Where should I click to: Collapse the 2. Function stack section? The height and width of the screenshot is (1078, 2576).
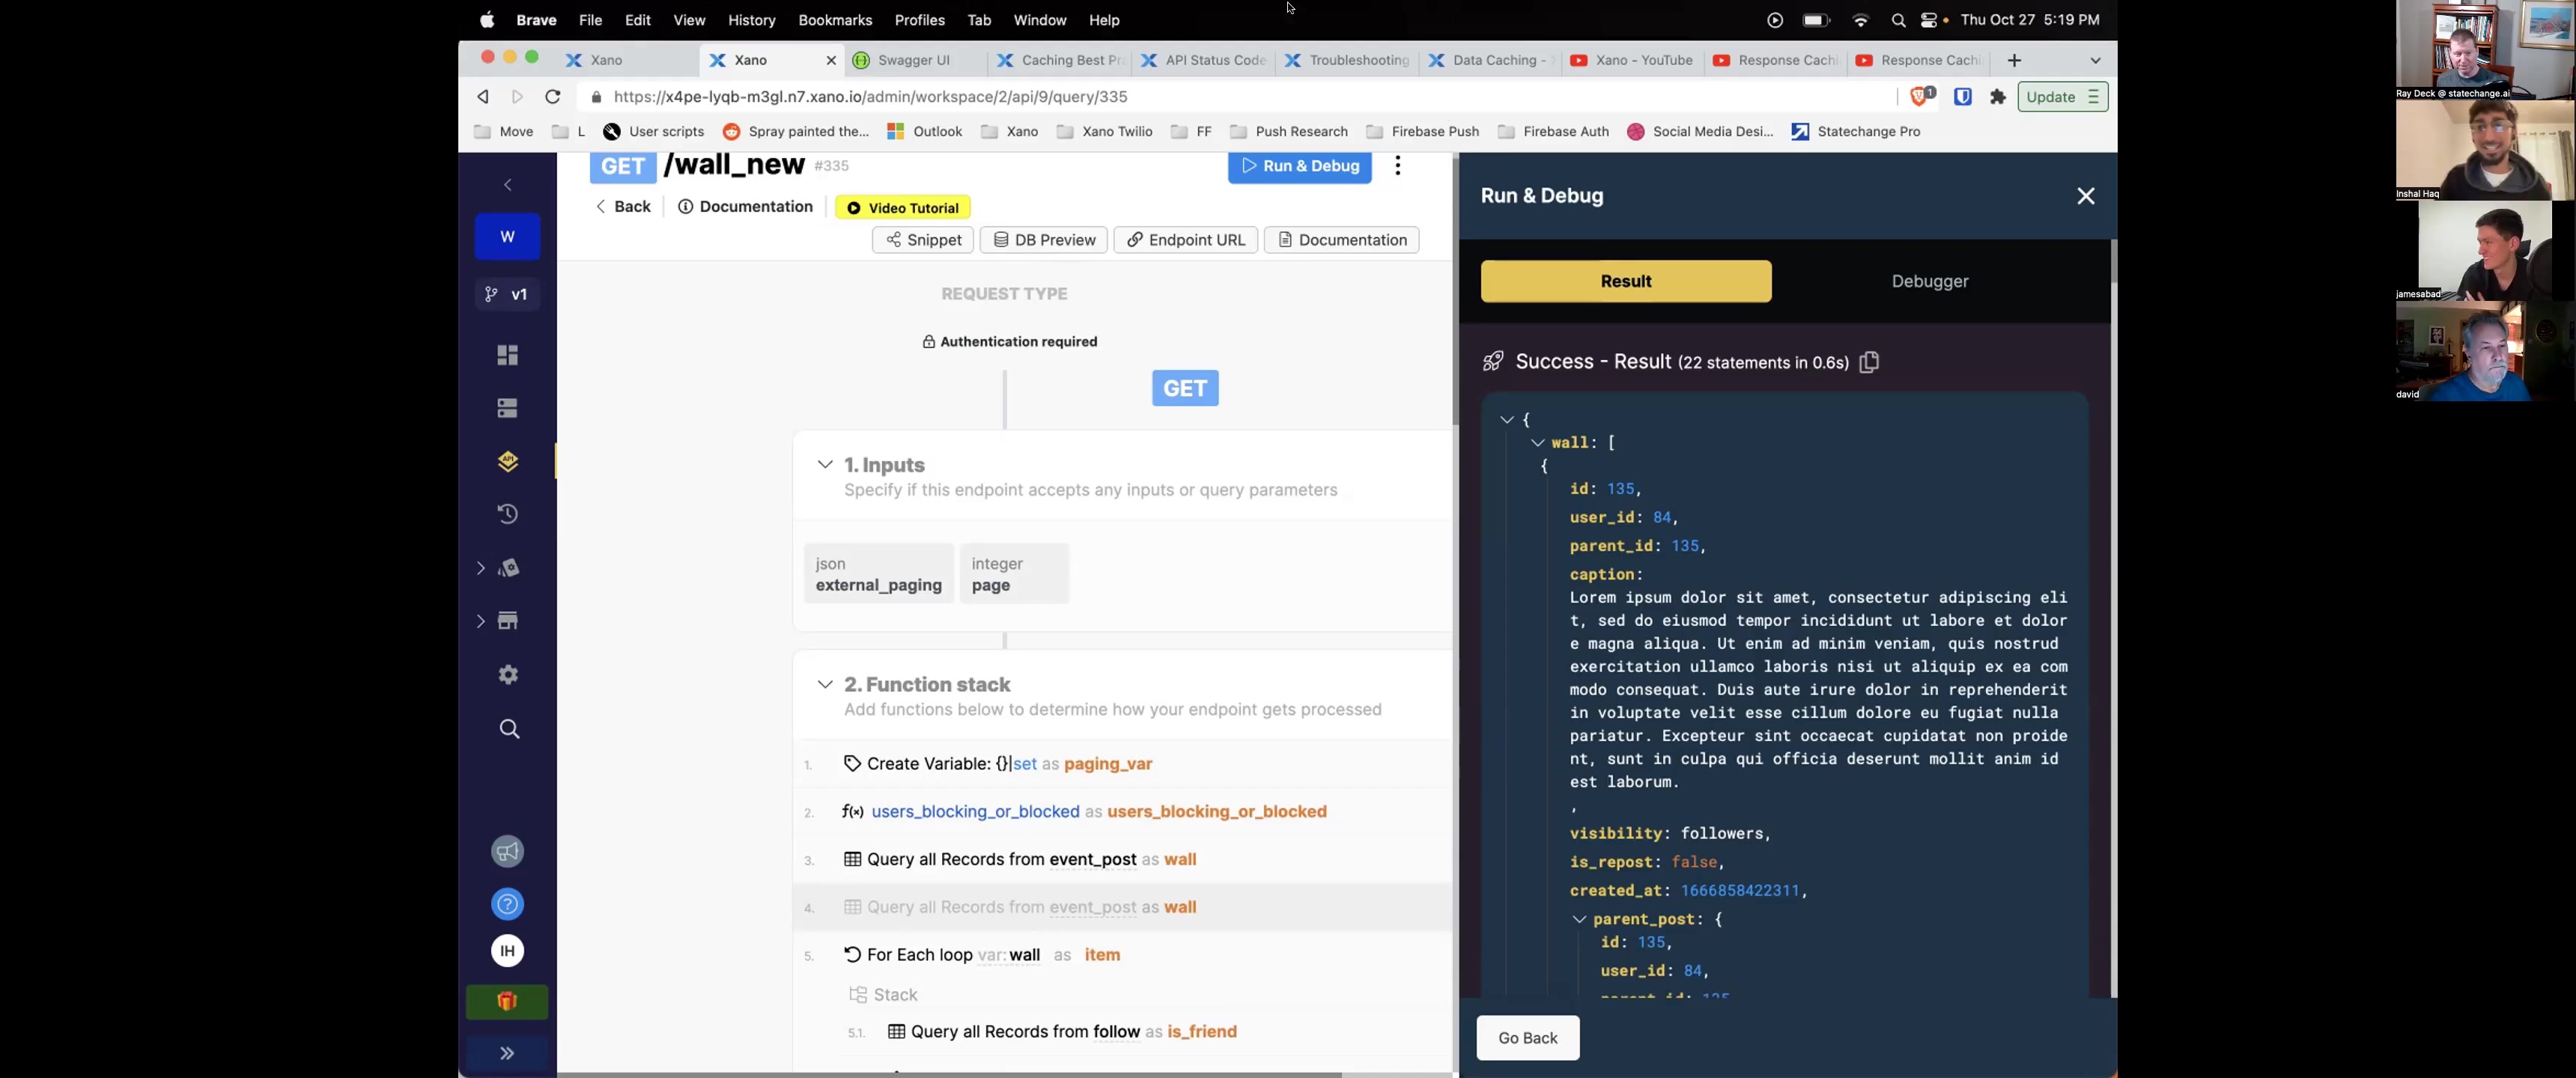pos(825,685)
